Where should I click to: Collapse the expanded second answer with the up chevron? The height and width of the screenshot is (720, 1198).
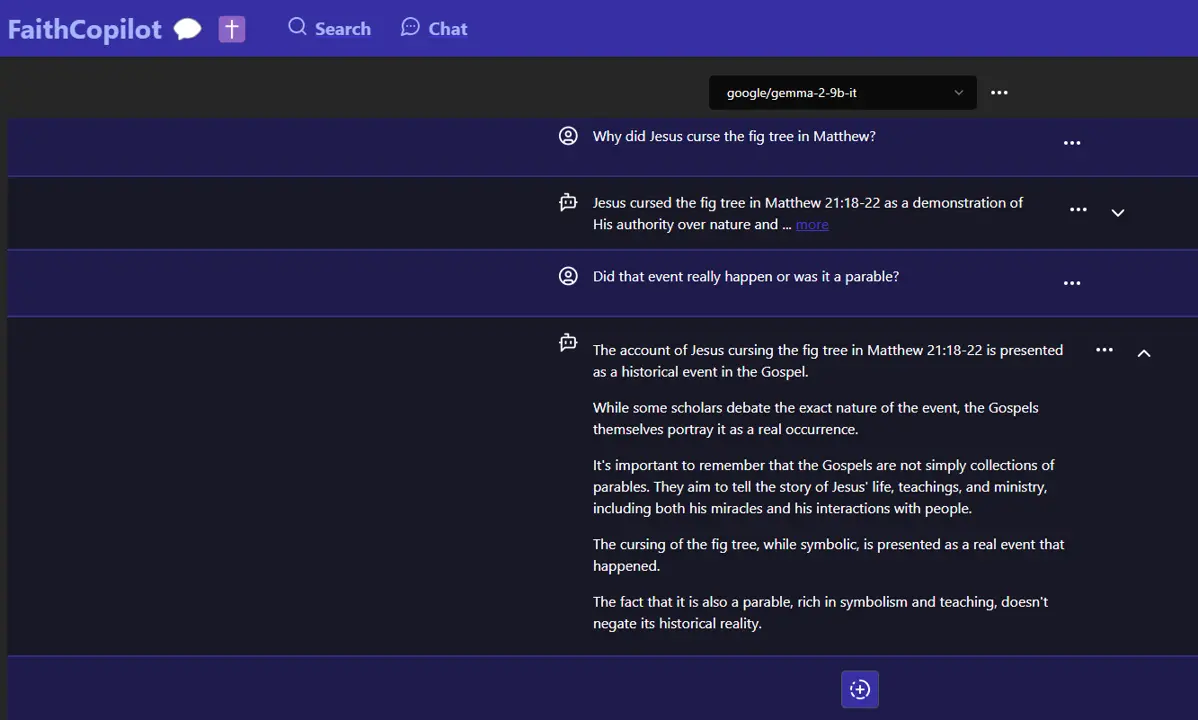(1144, 352)
